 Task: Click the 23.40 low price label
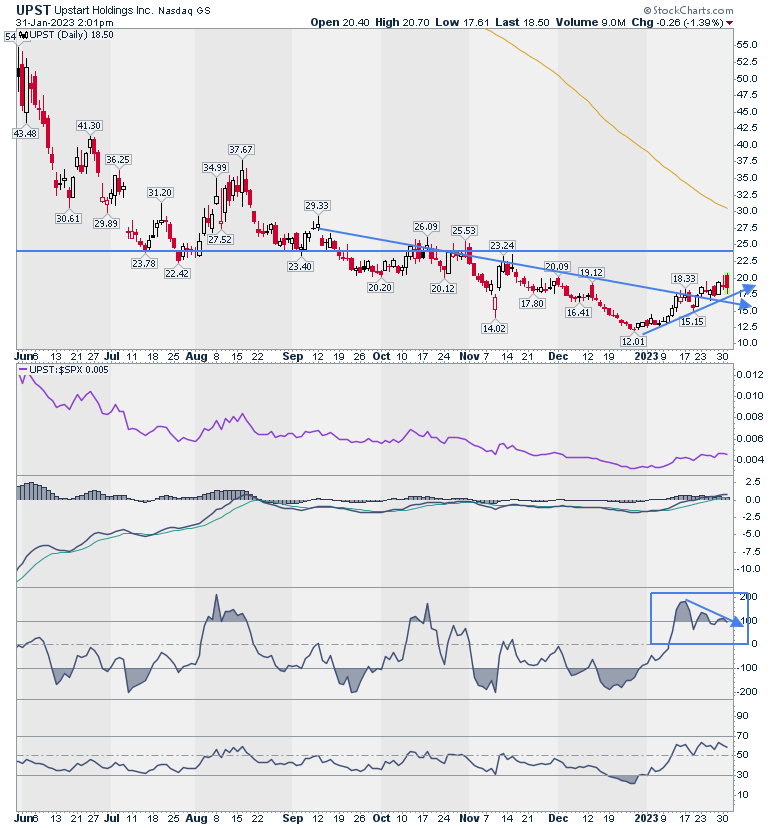(300, 266)
